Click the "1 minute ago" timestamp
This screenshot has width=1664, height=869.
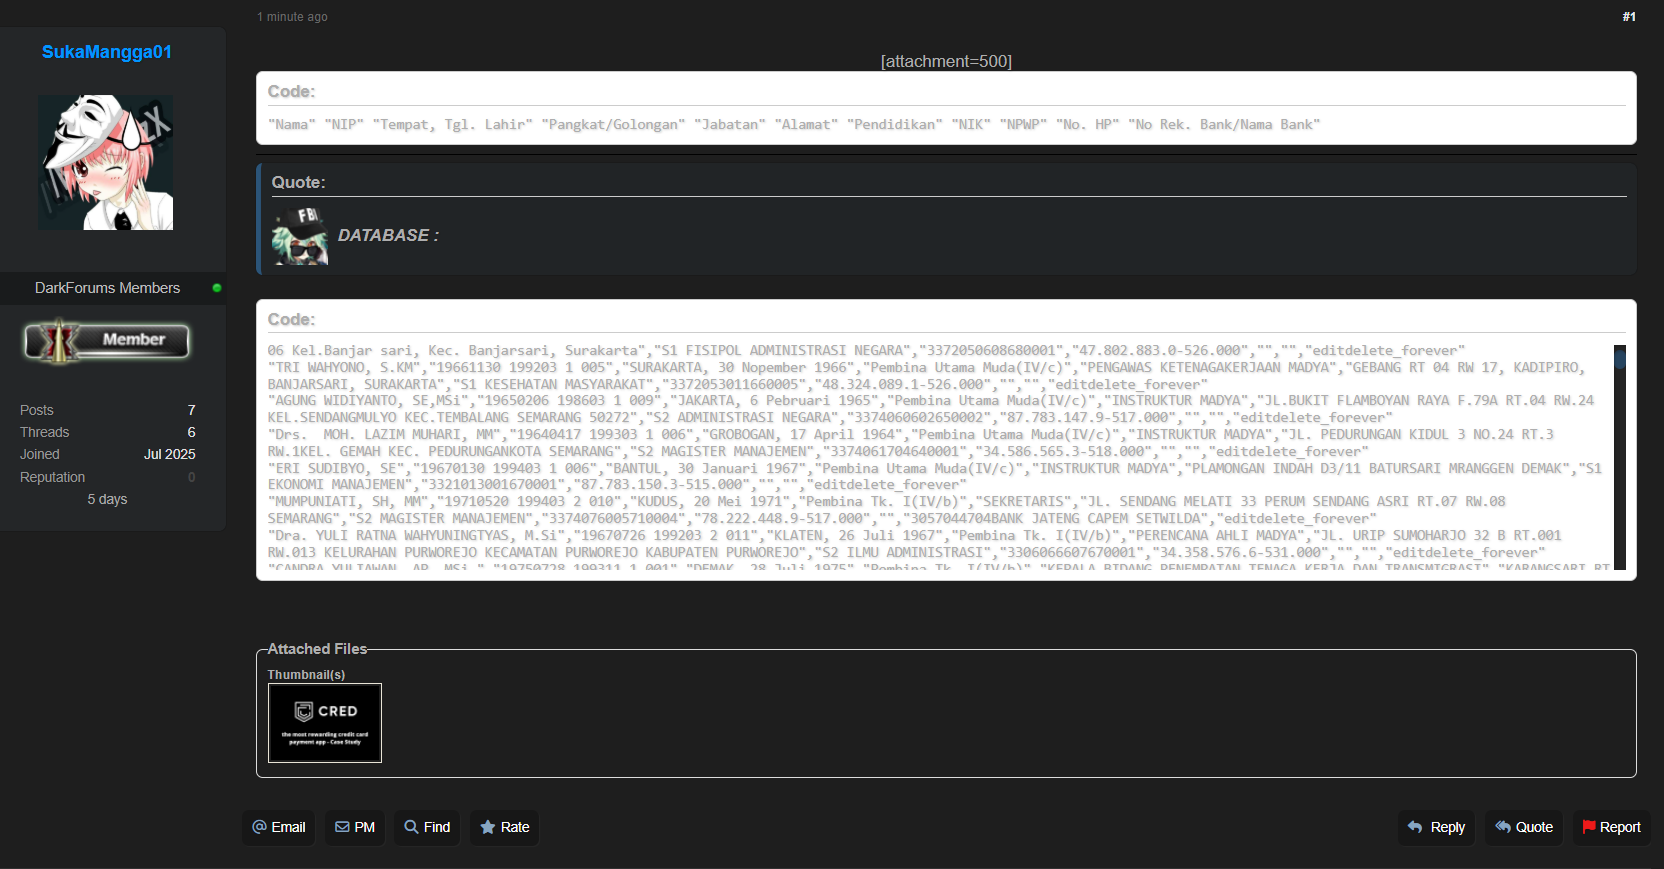tap(292, 17)
